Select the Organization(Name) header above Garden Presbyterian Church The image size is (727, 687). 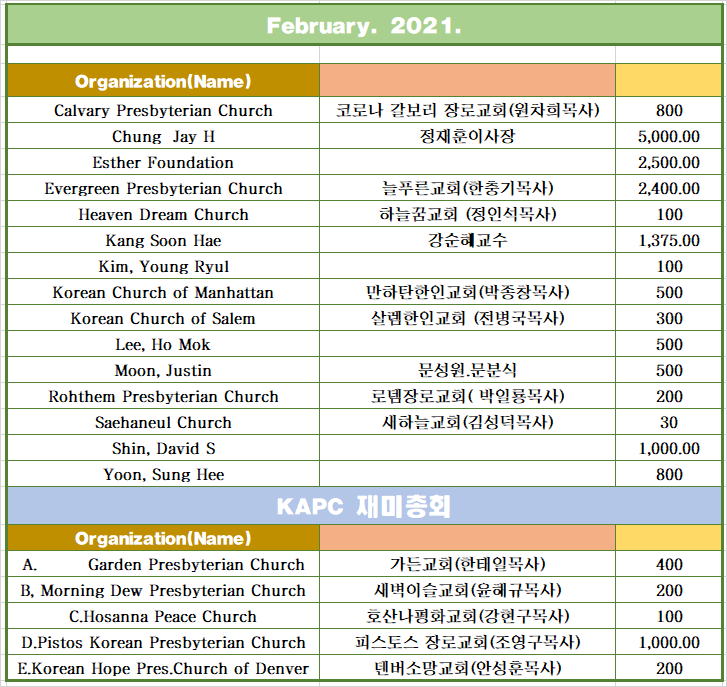163,538
